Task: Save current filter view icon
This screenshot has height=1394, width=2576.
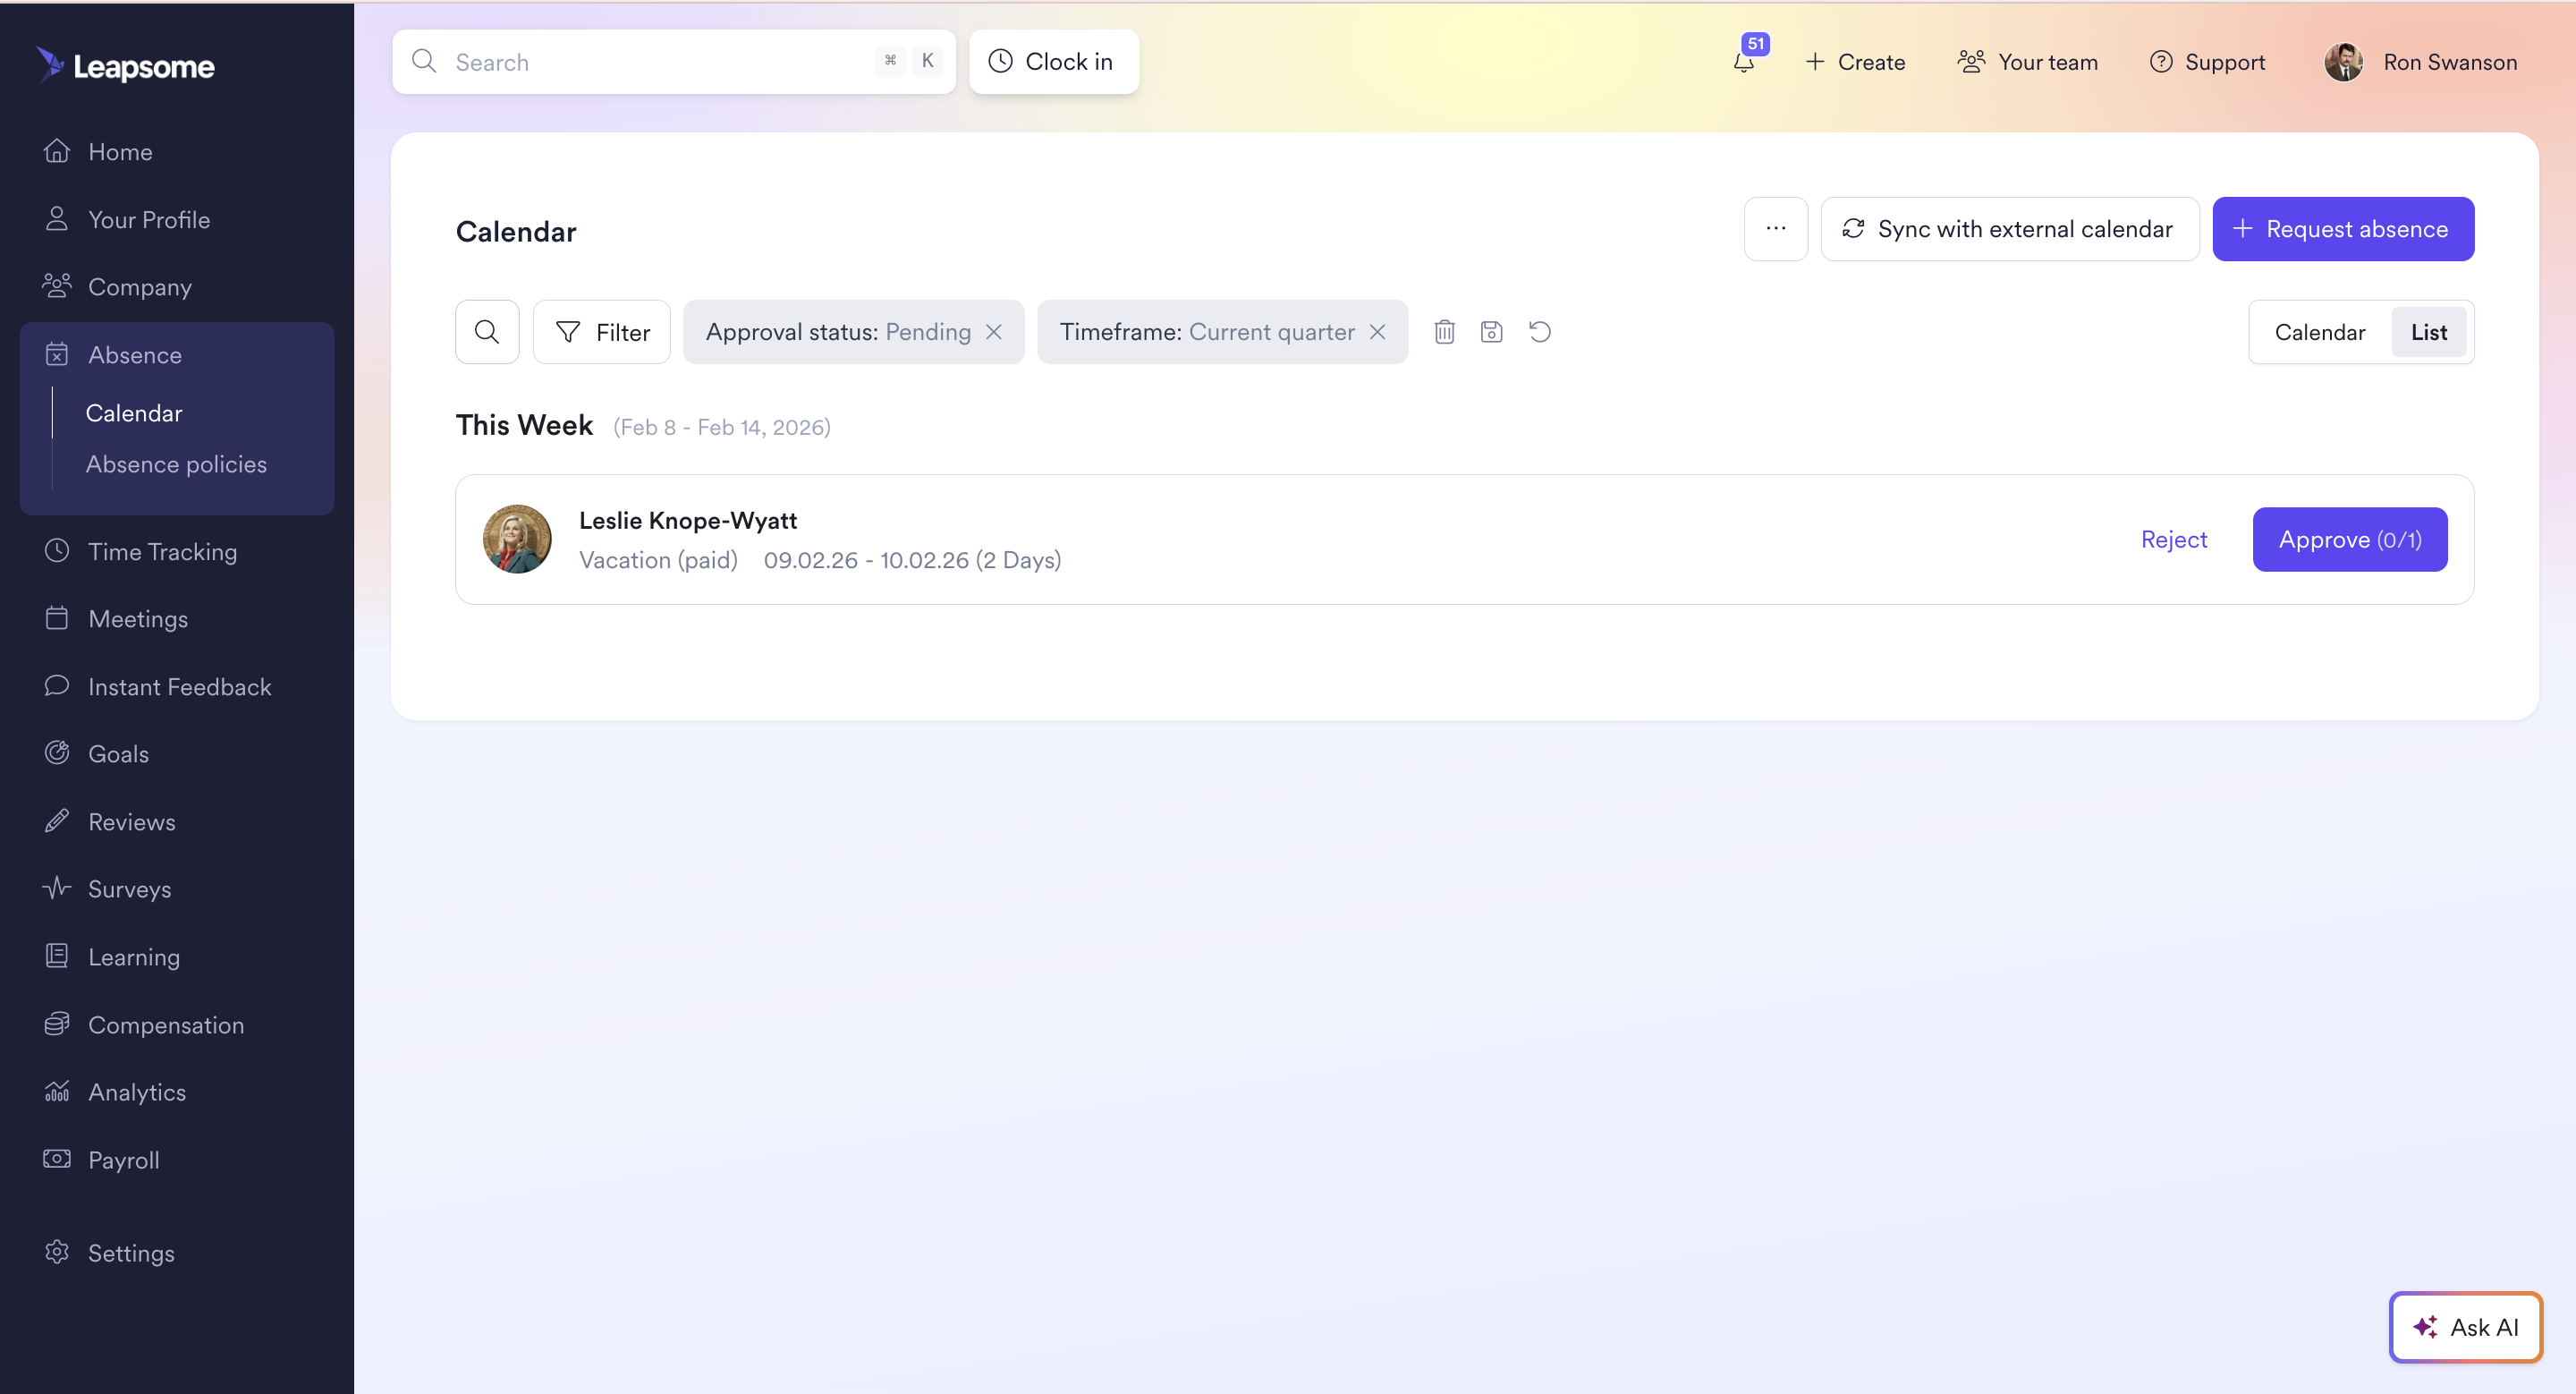Action: (x=1491, y=332)
